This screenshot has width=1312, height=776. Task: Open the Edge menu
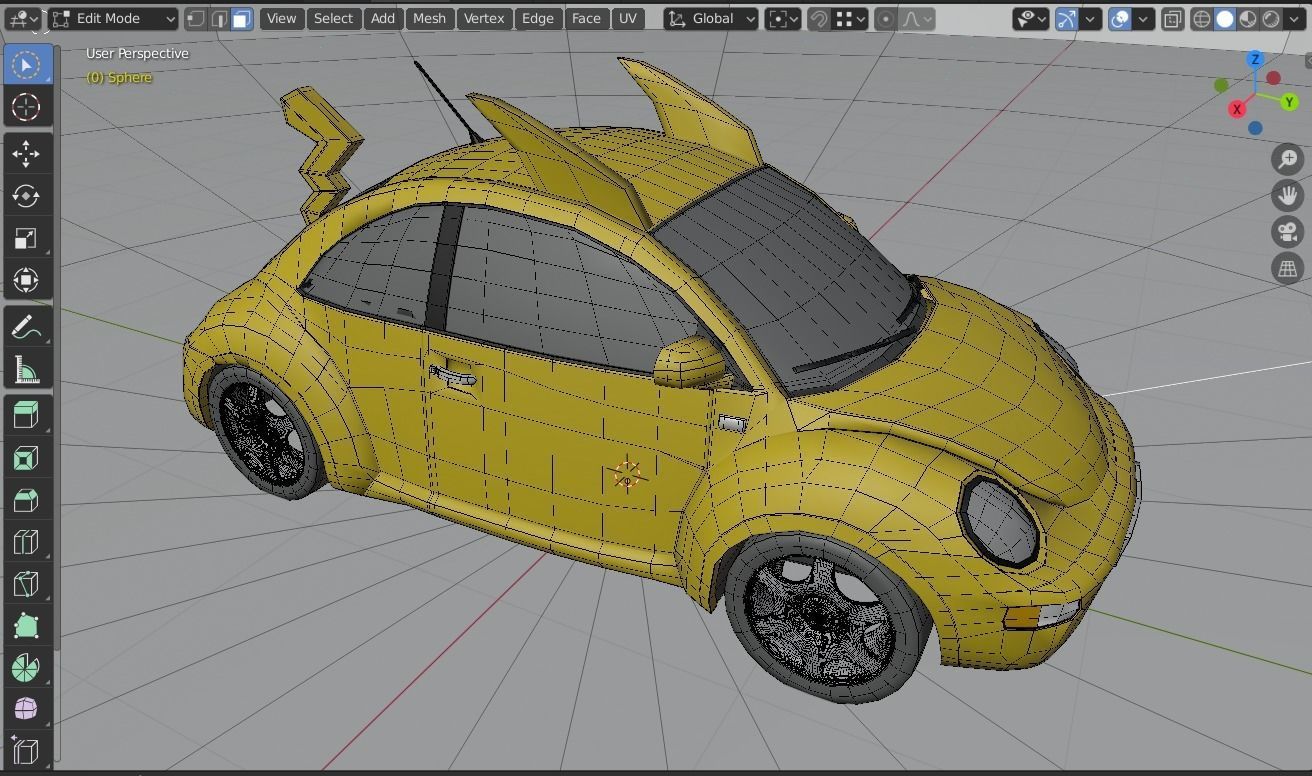[537, 18]
